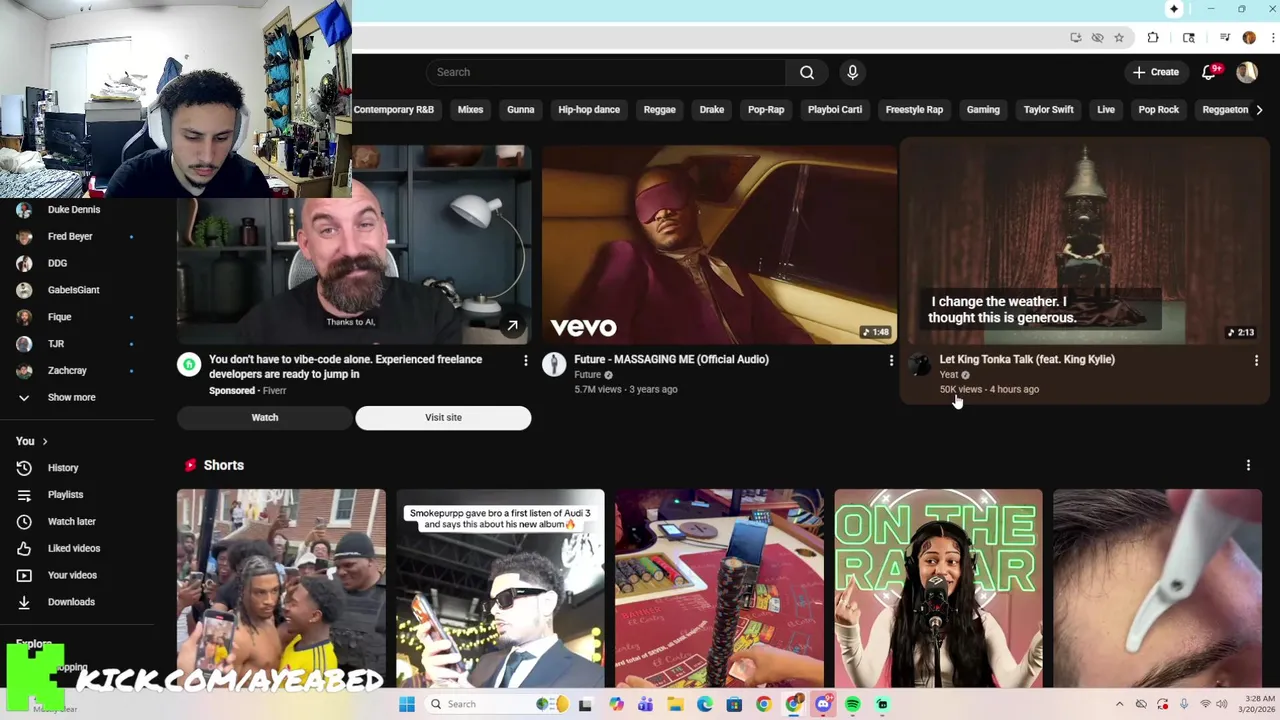Play the Future MASSAGING ME thumbnail
1280x720 pixels.
tap(720, 244)
